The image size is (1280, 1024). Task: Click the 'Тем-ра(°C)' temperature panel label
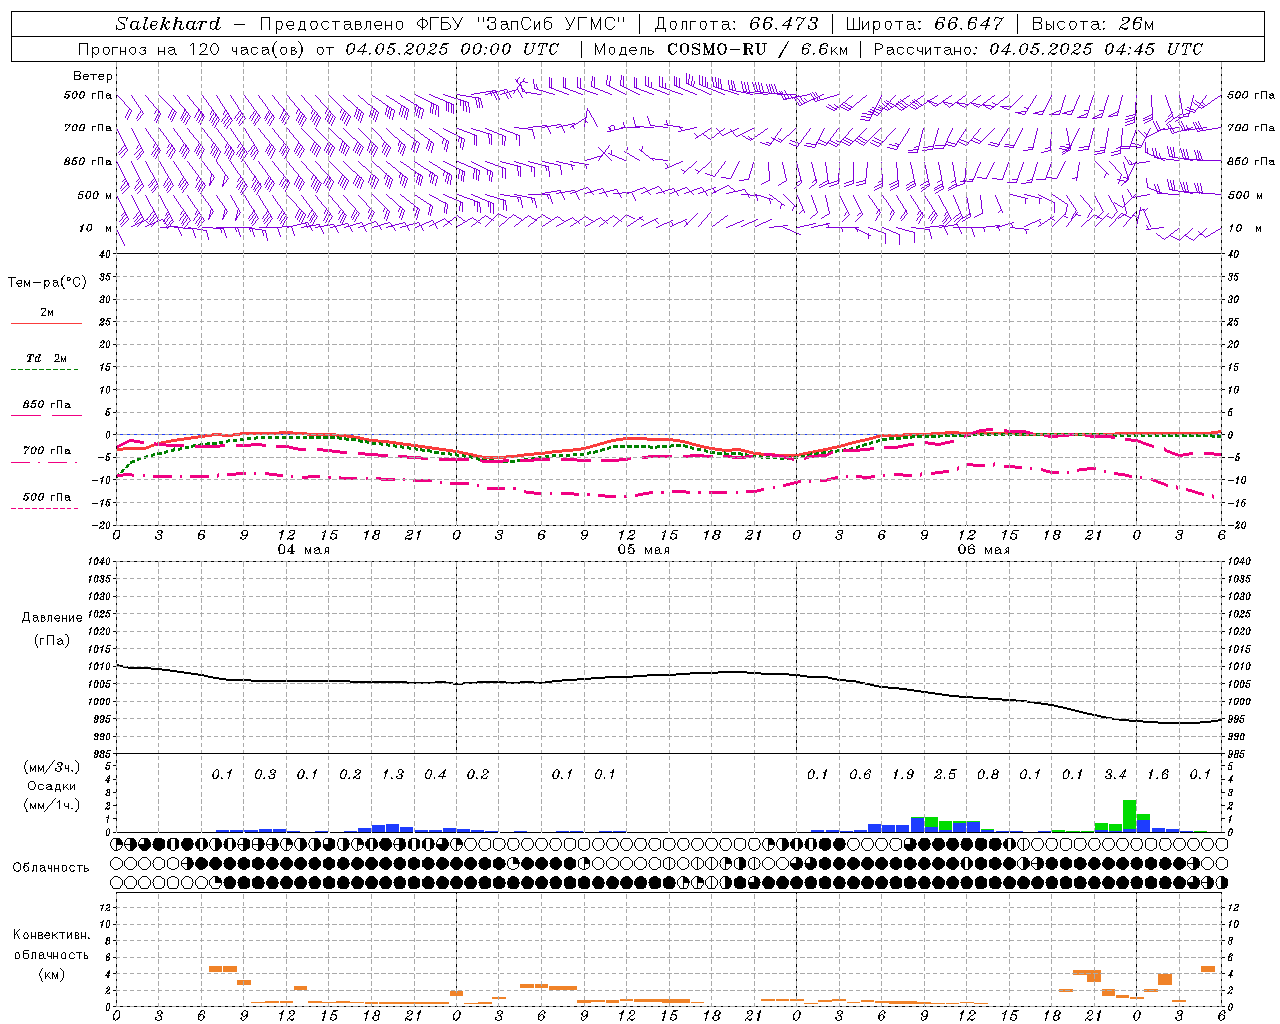[47, 283]
